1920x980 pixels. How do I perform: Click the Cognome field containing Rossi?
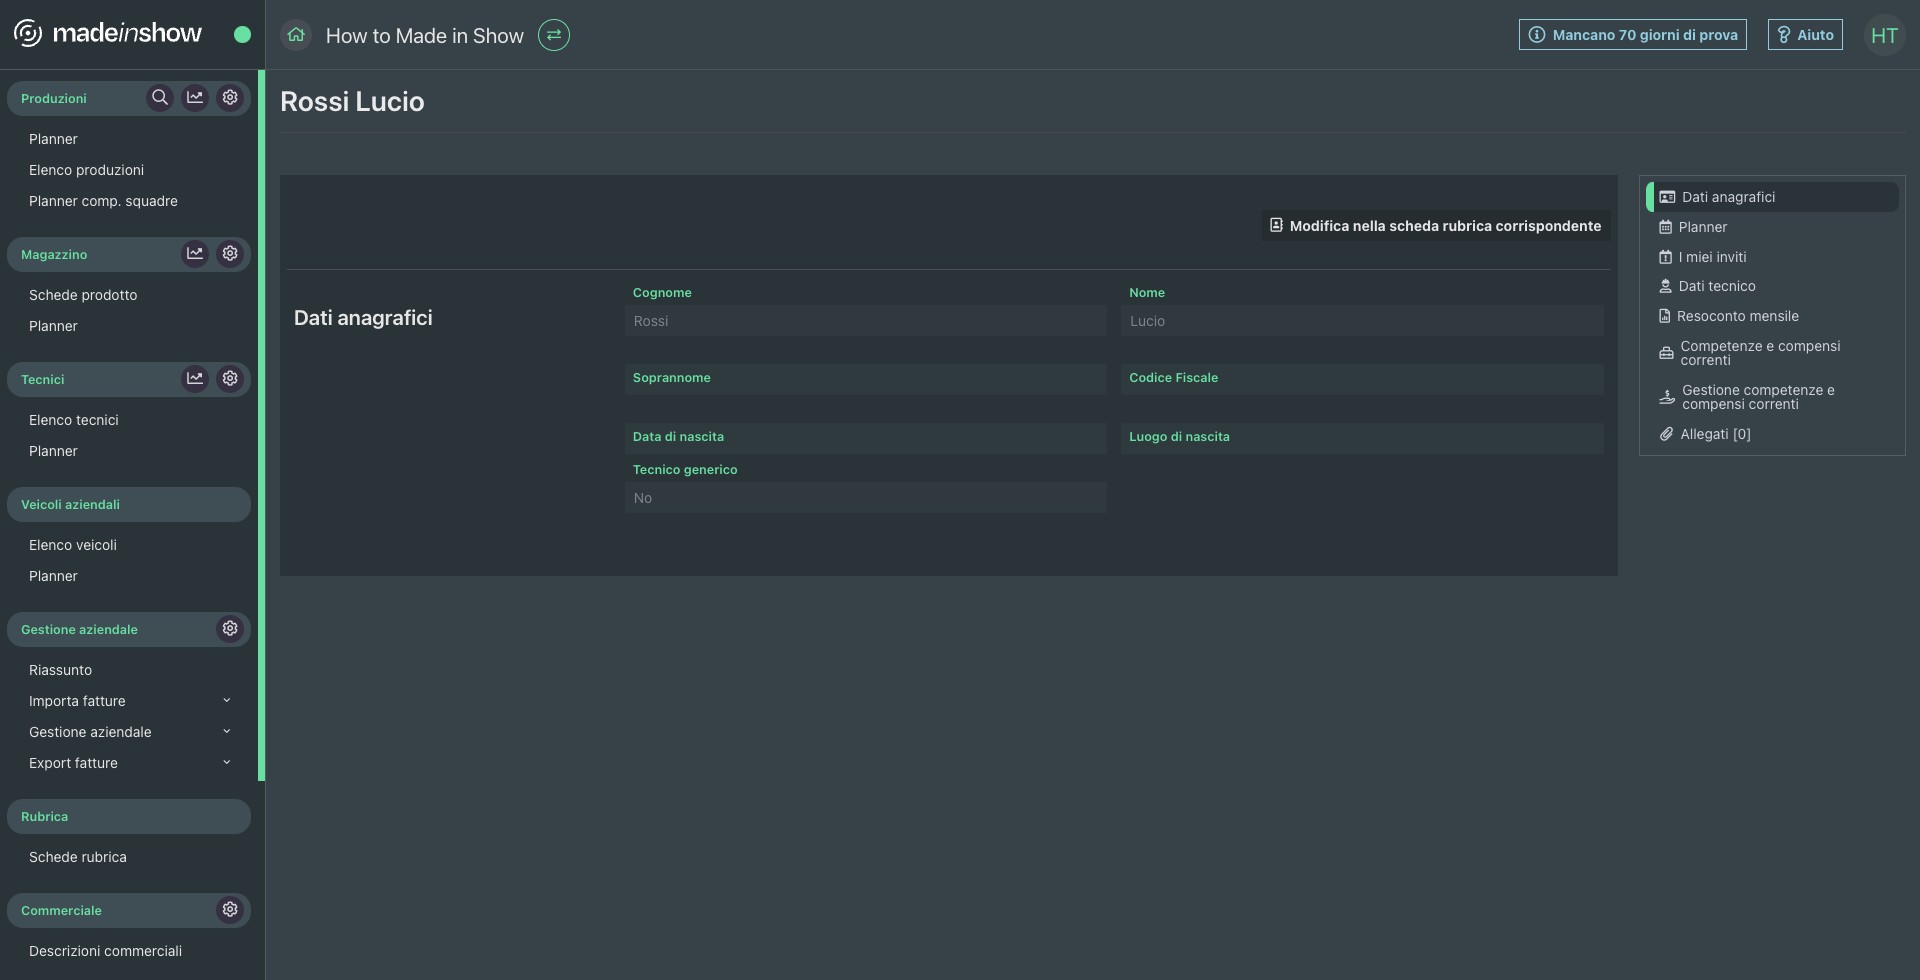click(x=865, y=321)
